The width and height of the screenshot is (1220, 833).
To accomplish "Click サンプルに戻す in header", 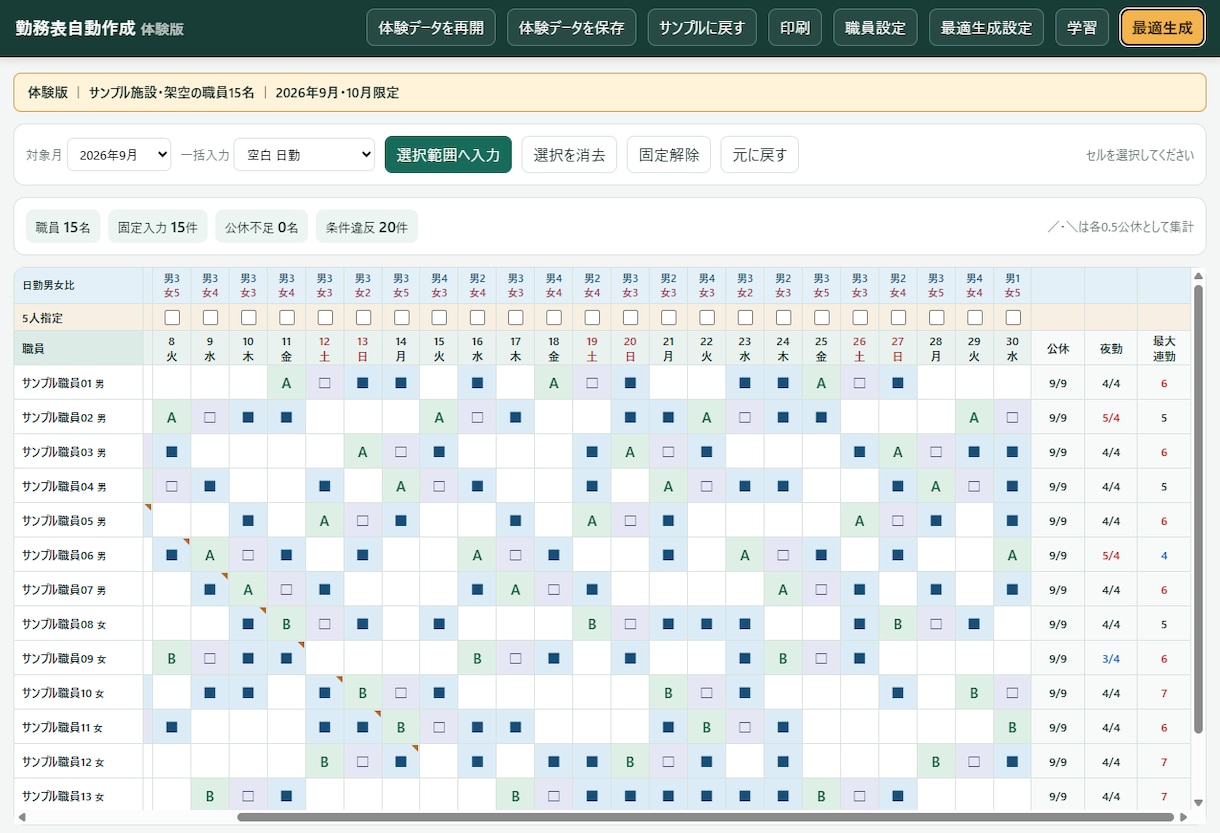I will 703,27.
